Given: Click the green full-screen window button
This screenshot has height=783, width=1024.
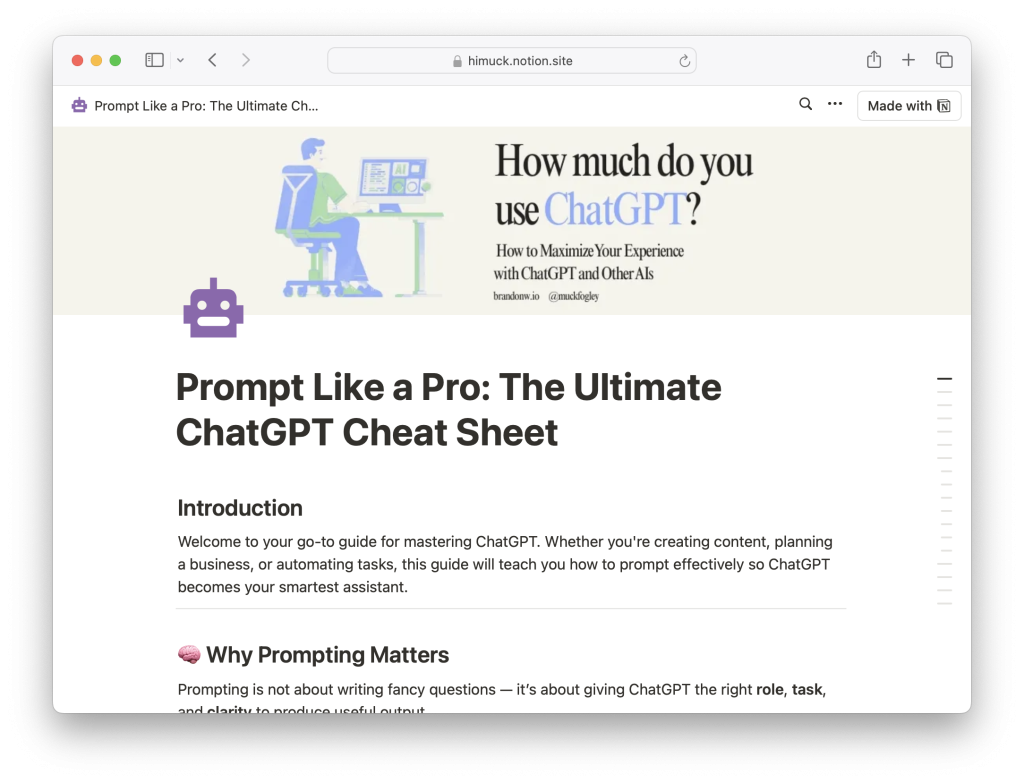Looking at the screenshot, I should (x=115, y=60).
